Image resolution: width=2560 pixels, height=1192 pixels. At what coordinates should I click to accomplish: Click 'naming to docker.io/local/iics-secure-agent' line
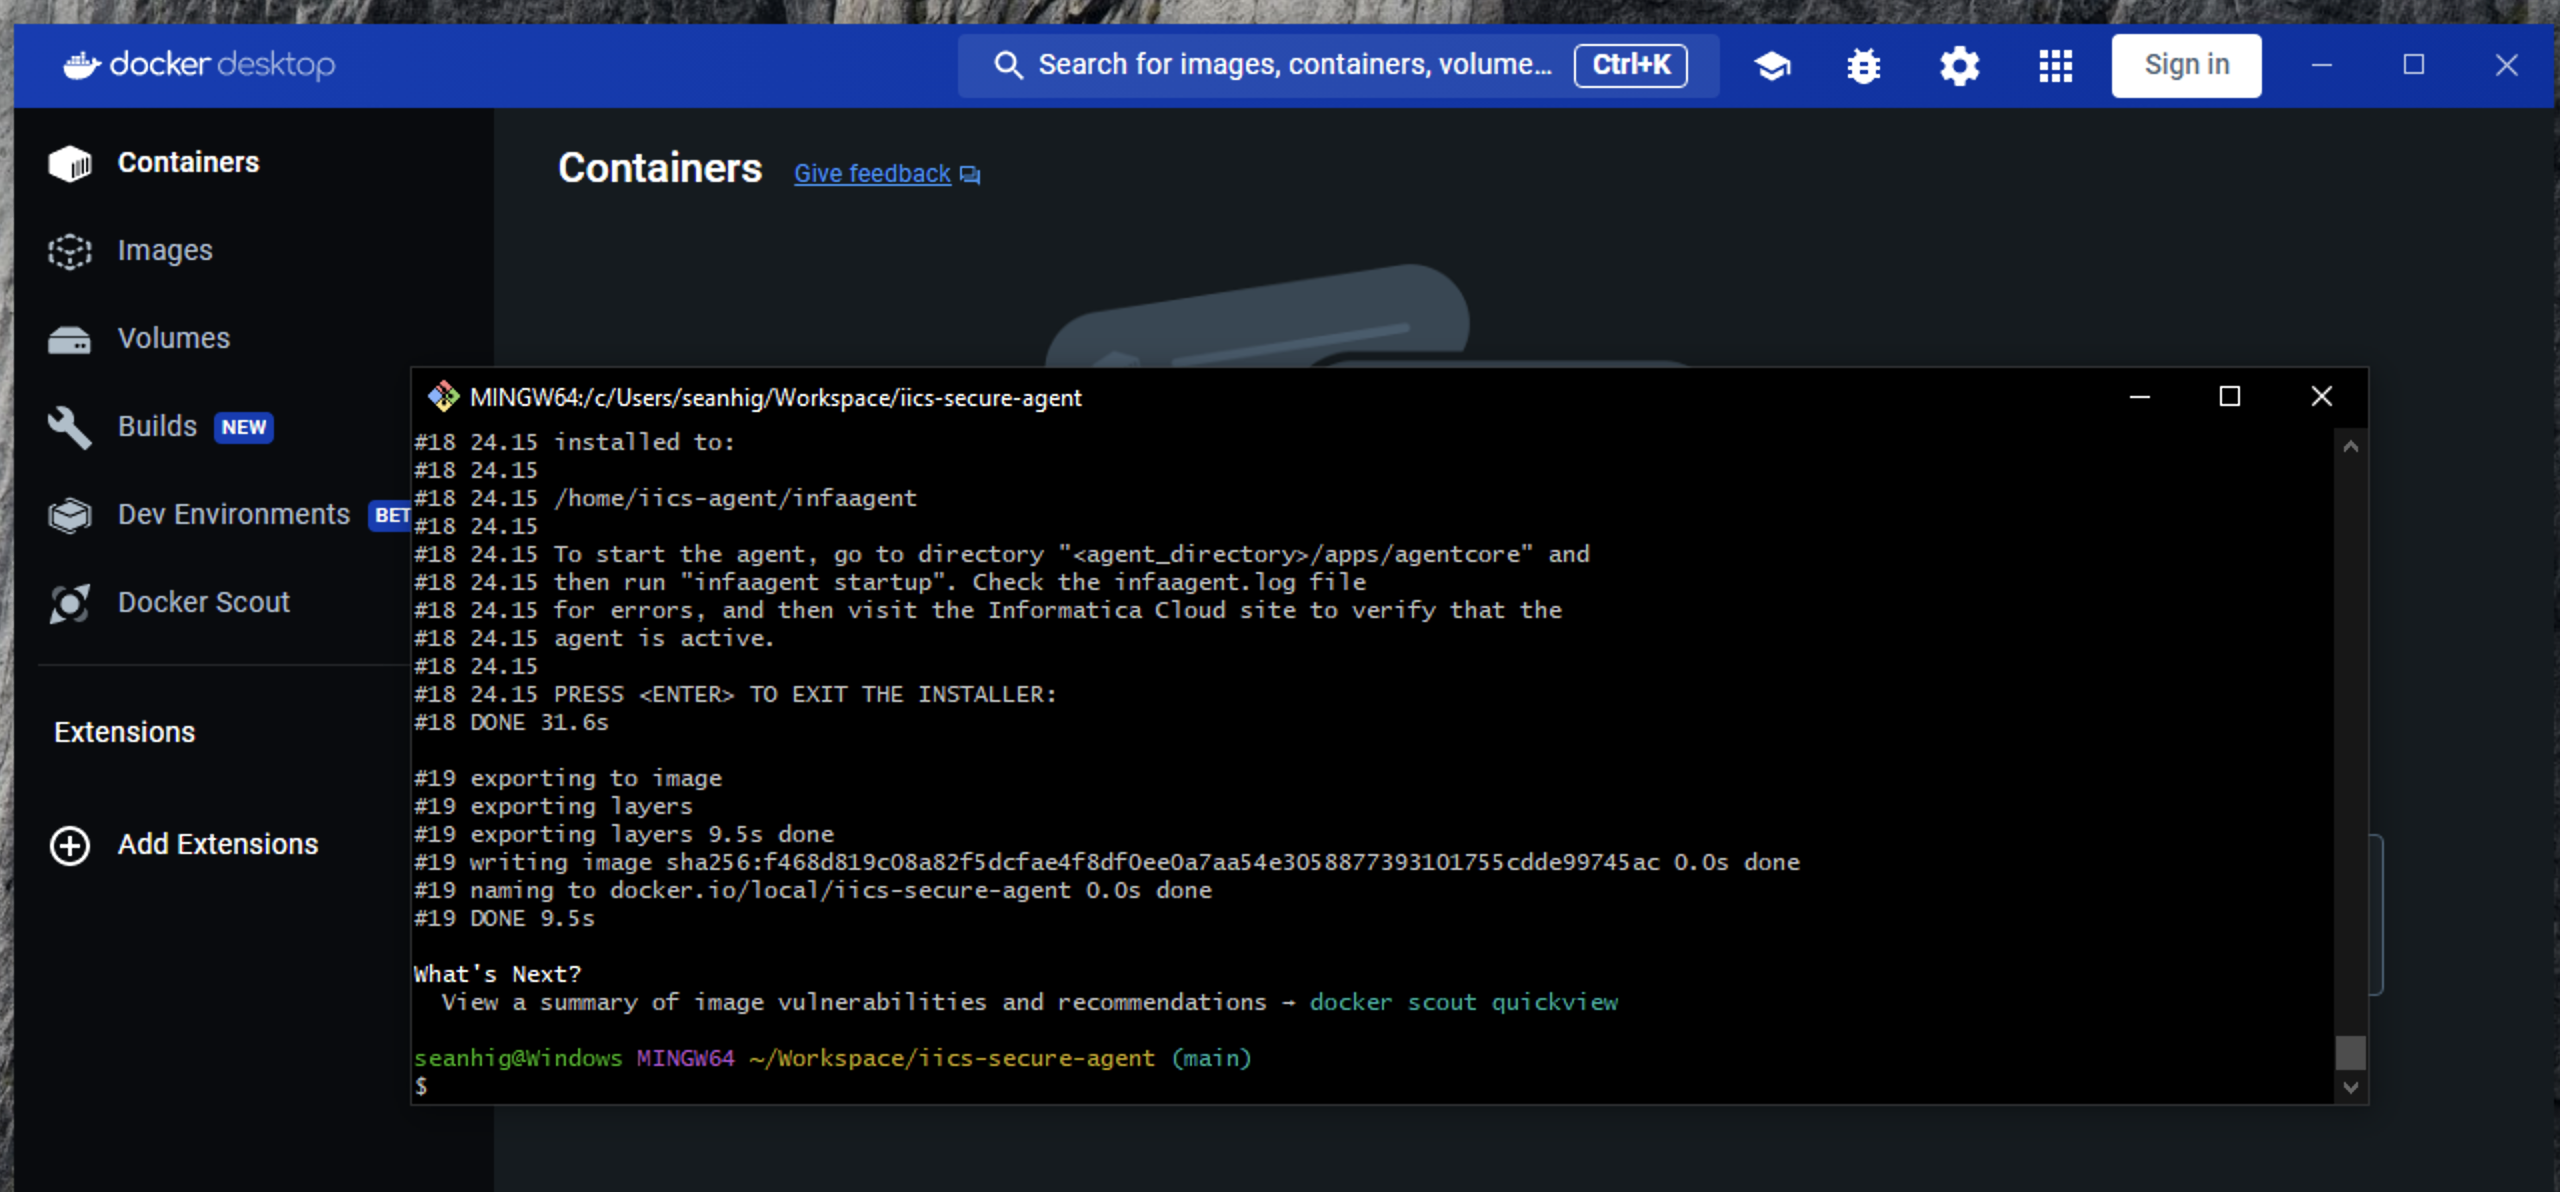click(812, 890)
